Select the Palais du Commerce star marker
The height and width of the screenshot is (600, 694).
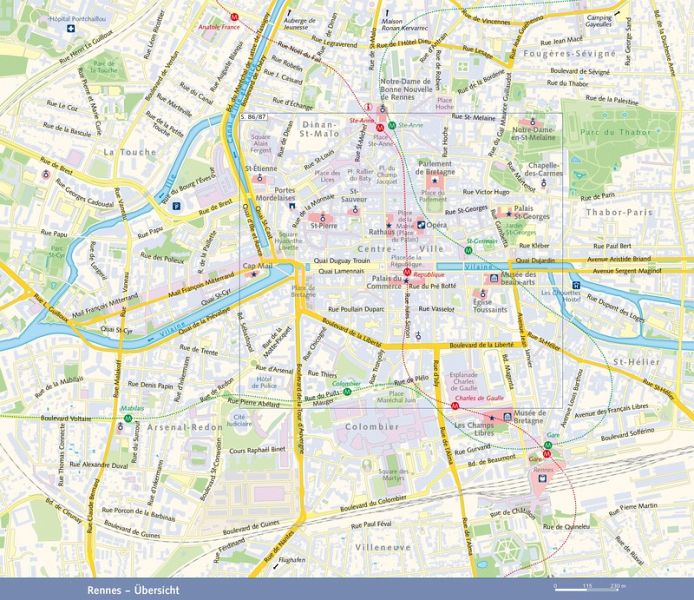[406, 281]
